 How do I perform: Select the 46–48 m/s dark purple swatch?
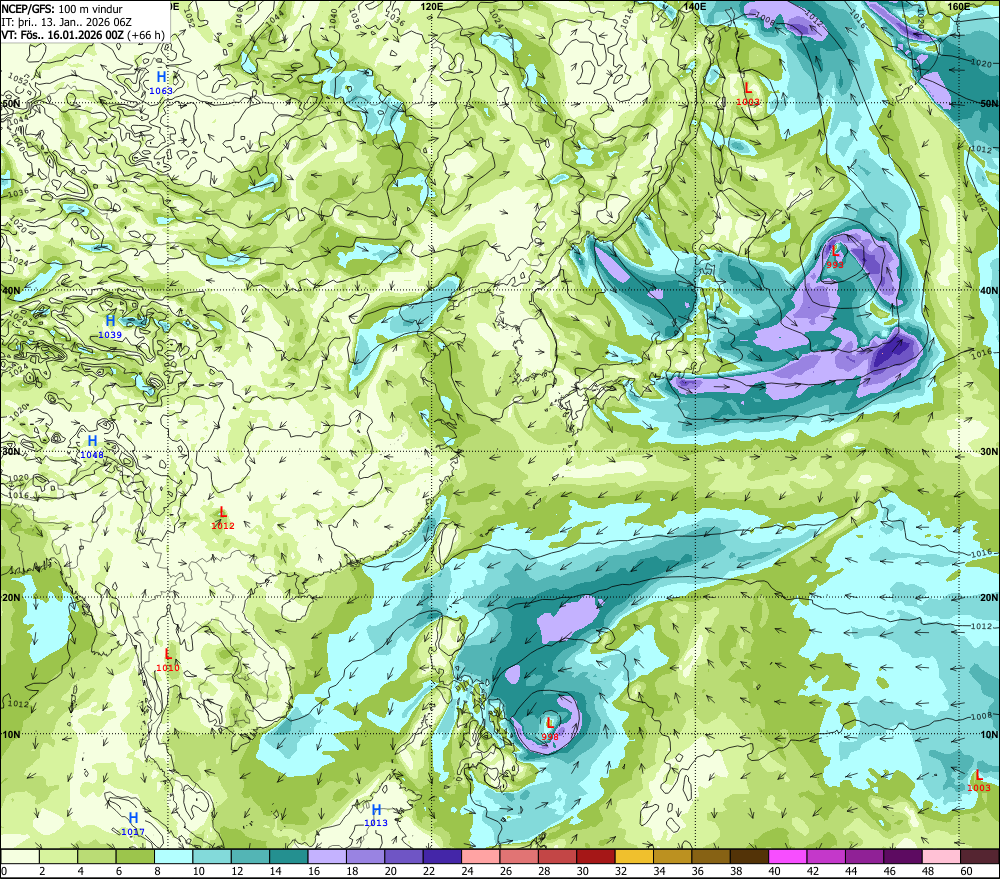[x=902, y=856]
